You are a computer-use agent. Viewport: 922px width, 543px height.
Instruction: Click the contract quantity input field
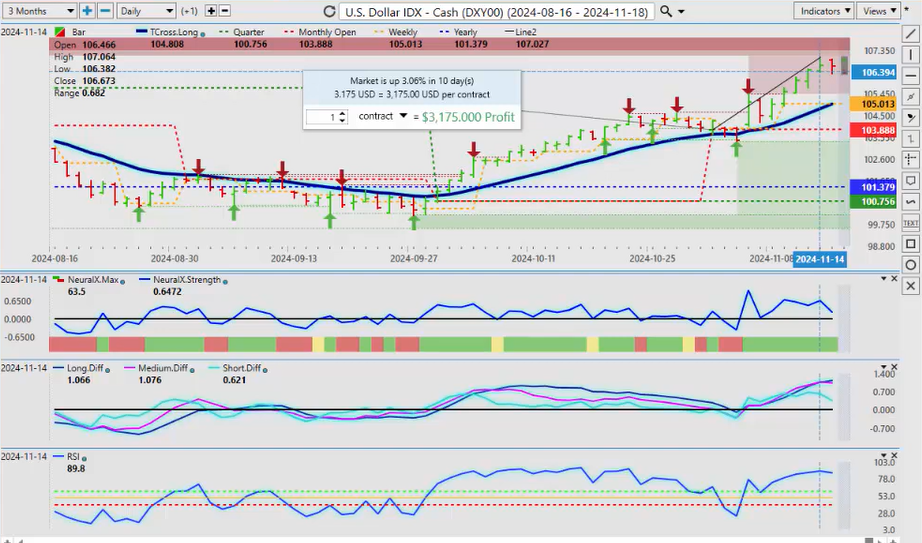[324, 117]
